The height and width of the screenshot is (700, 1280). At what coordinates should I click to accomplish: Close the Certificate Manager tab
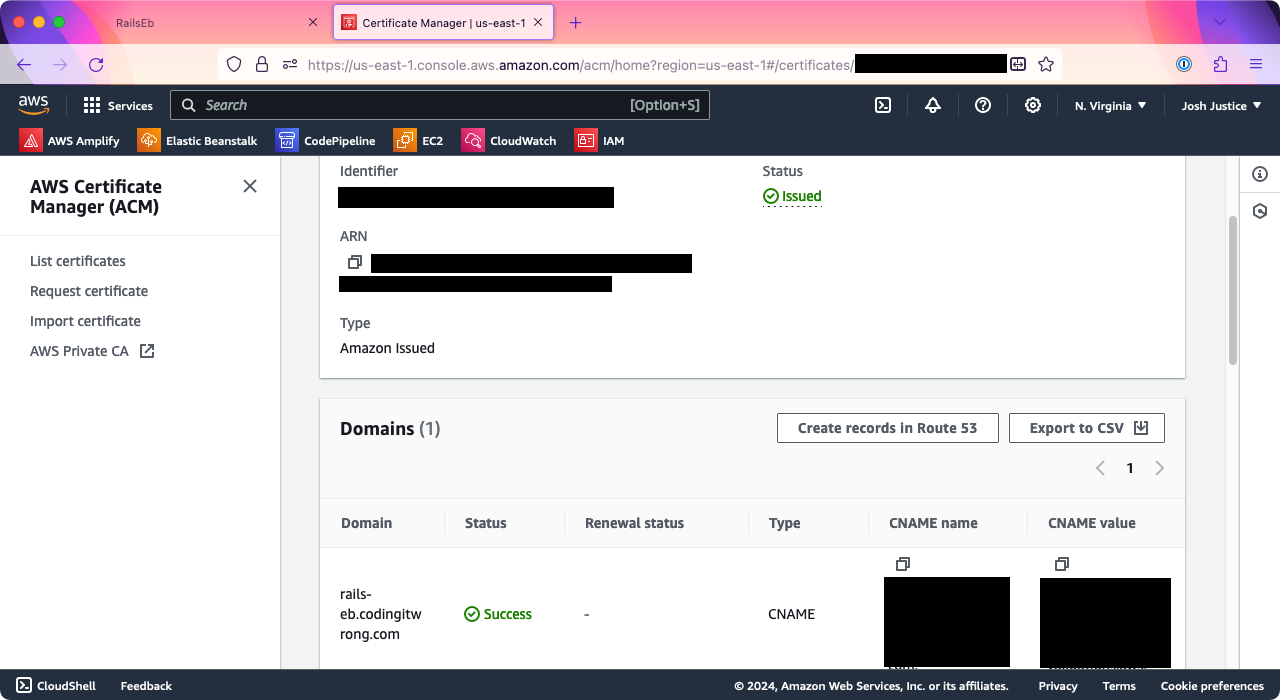540,23
